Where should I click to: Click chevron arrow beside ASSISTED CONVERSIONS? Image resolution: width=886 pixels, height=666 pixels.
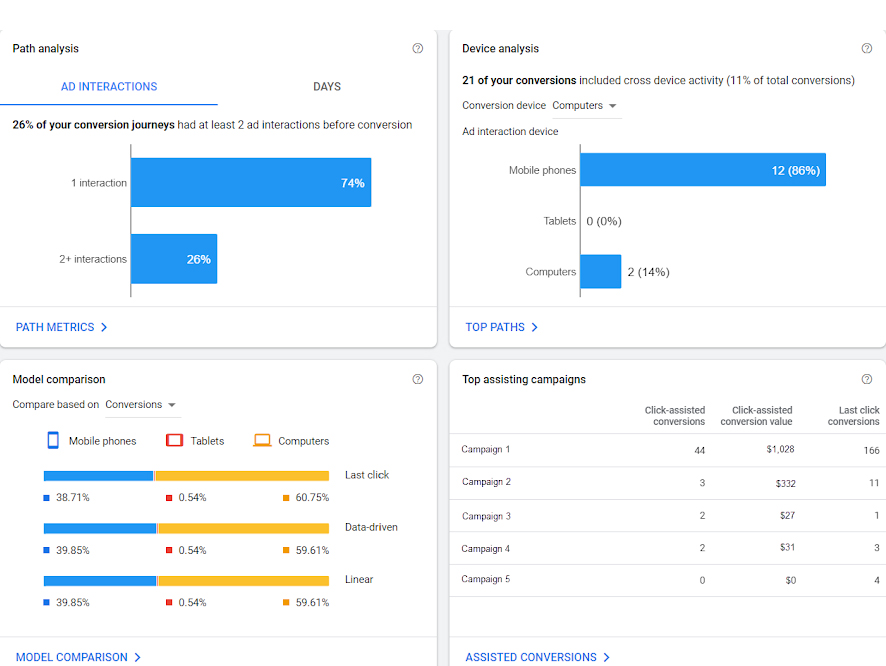point(606,657)
